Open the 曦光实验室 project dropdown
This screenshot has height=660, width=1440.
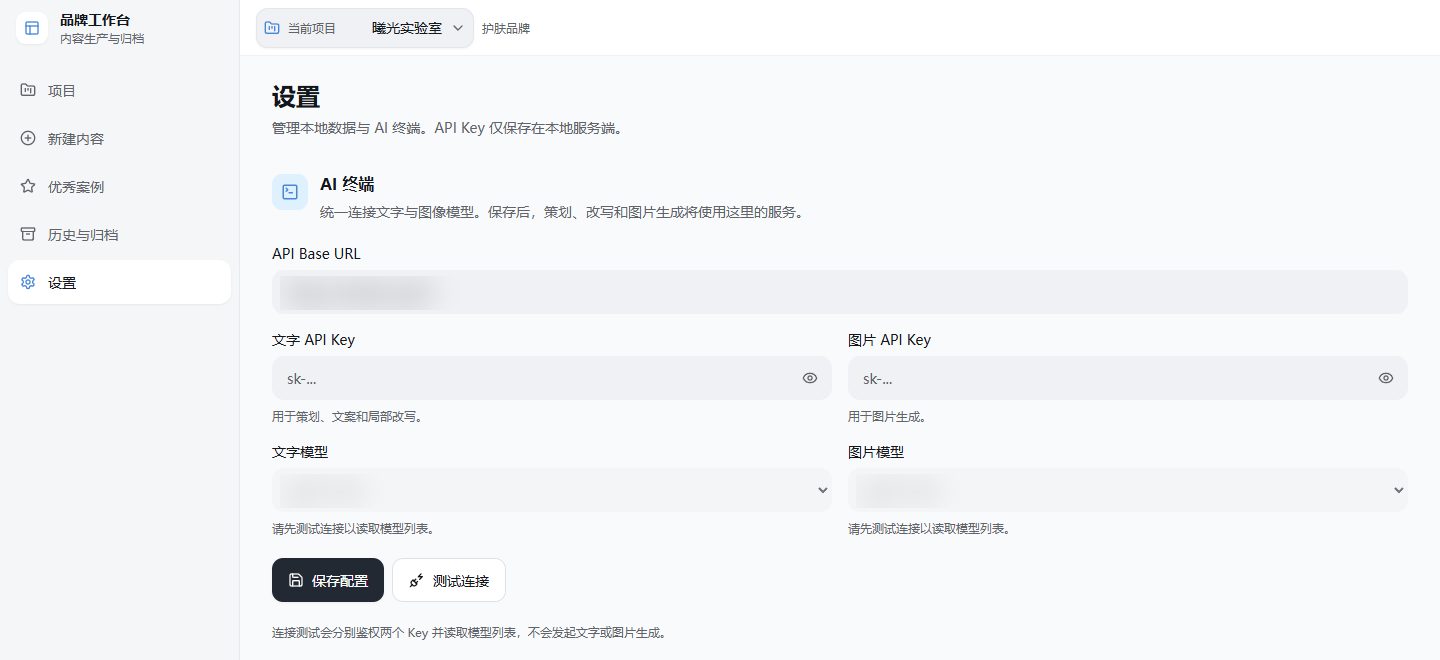tap(365, 28)
